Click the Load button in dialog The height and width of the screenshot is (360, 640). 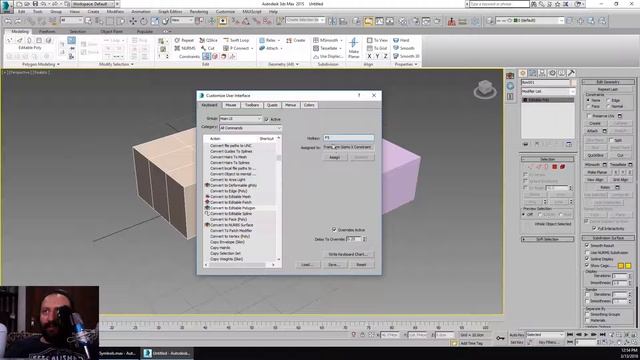click(x=307, y=264)
